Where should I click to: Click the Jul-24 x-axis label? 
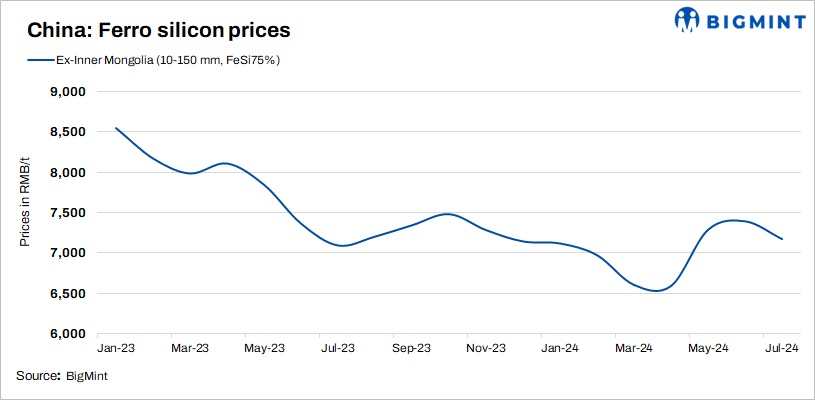pos(780,349)
